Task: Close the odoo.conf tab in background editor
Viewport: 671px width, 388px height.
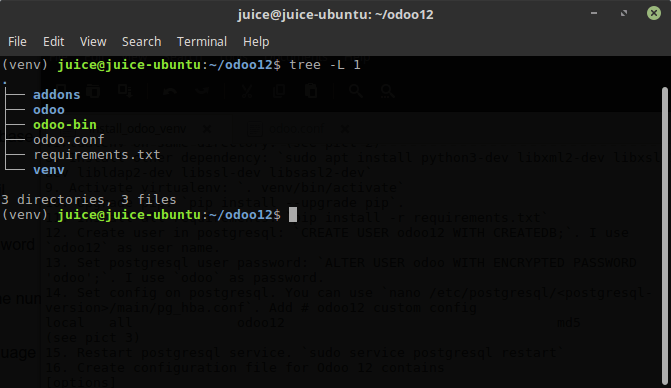Action: tap(344, 128)
